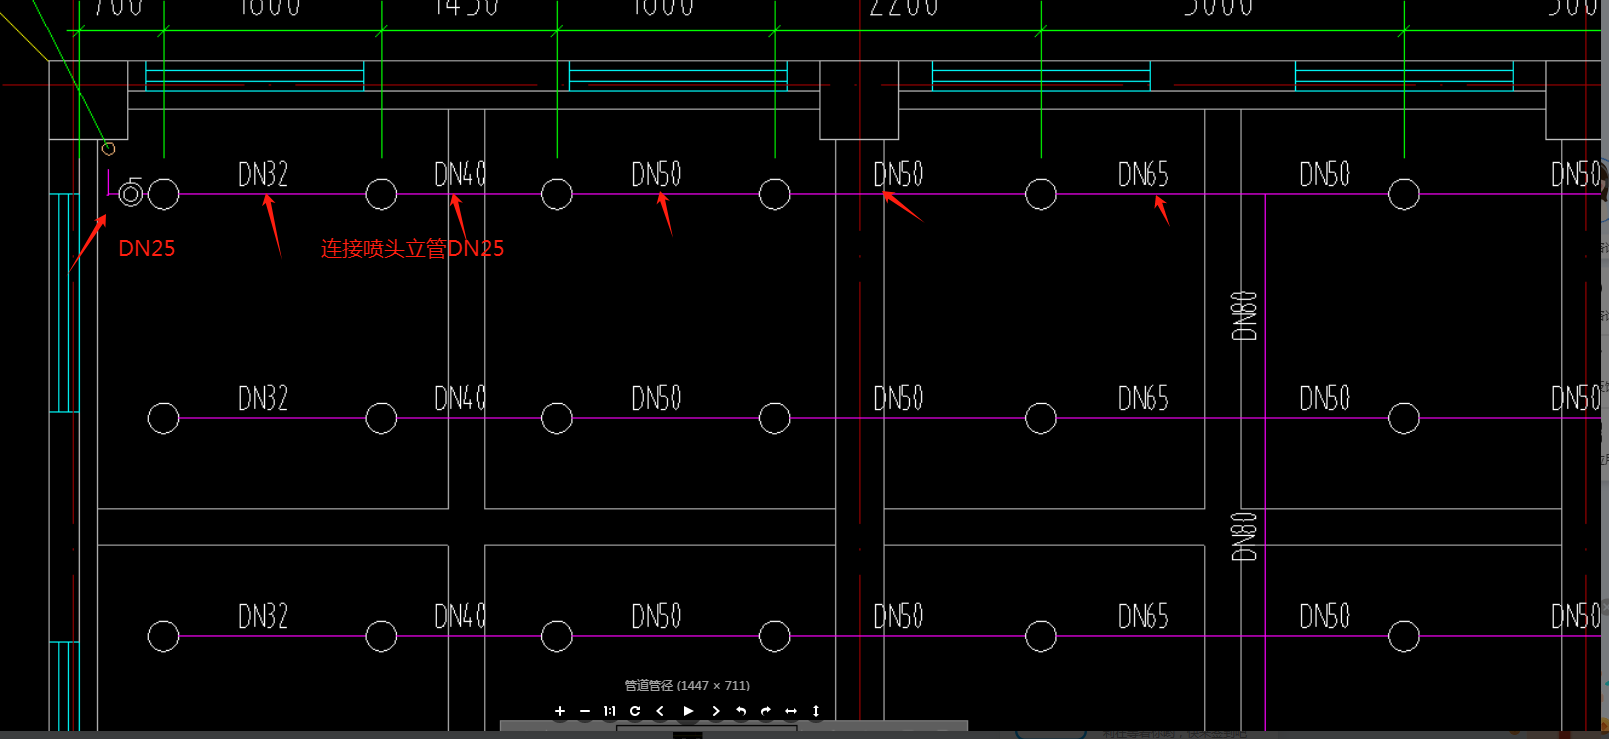This screenshot has height=739, width=1609.
Task: Click the lower vertical DN80 pipe label
Action: click(1244, 536)
